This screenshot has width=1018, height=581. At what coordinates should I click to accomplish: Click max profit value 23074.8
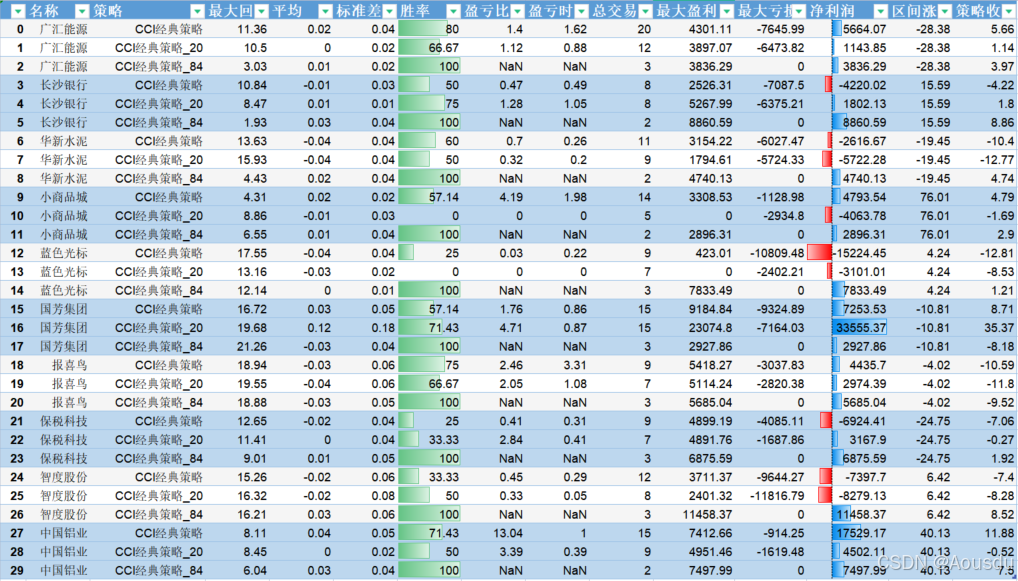710,328
